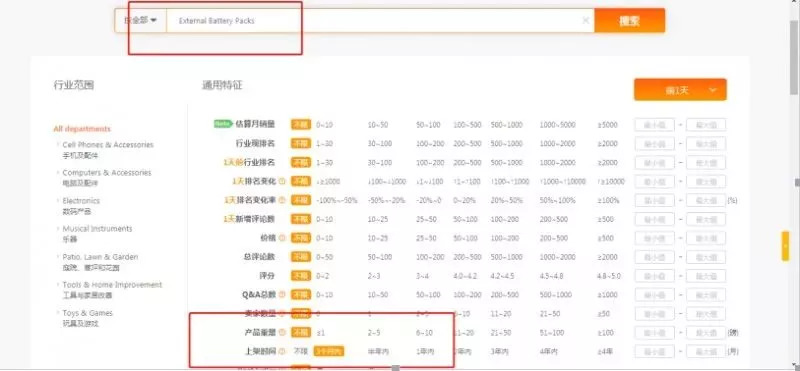Click the info icon beside 1天排名变化率
This screenshot has height=371, width=800.
[282, 200]
